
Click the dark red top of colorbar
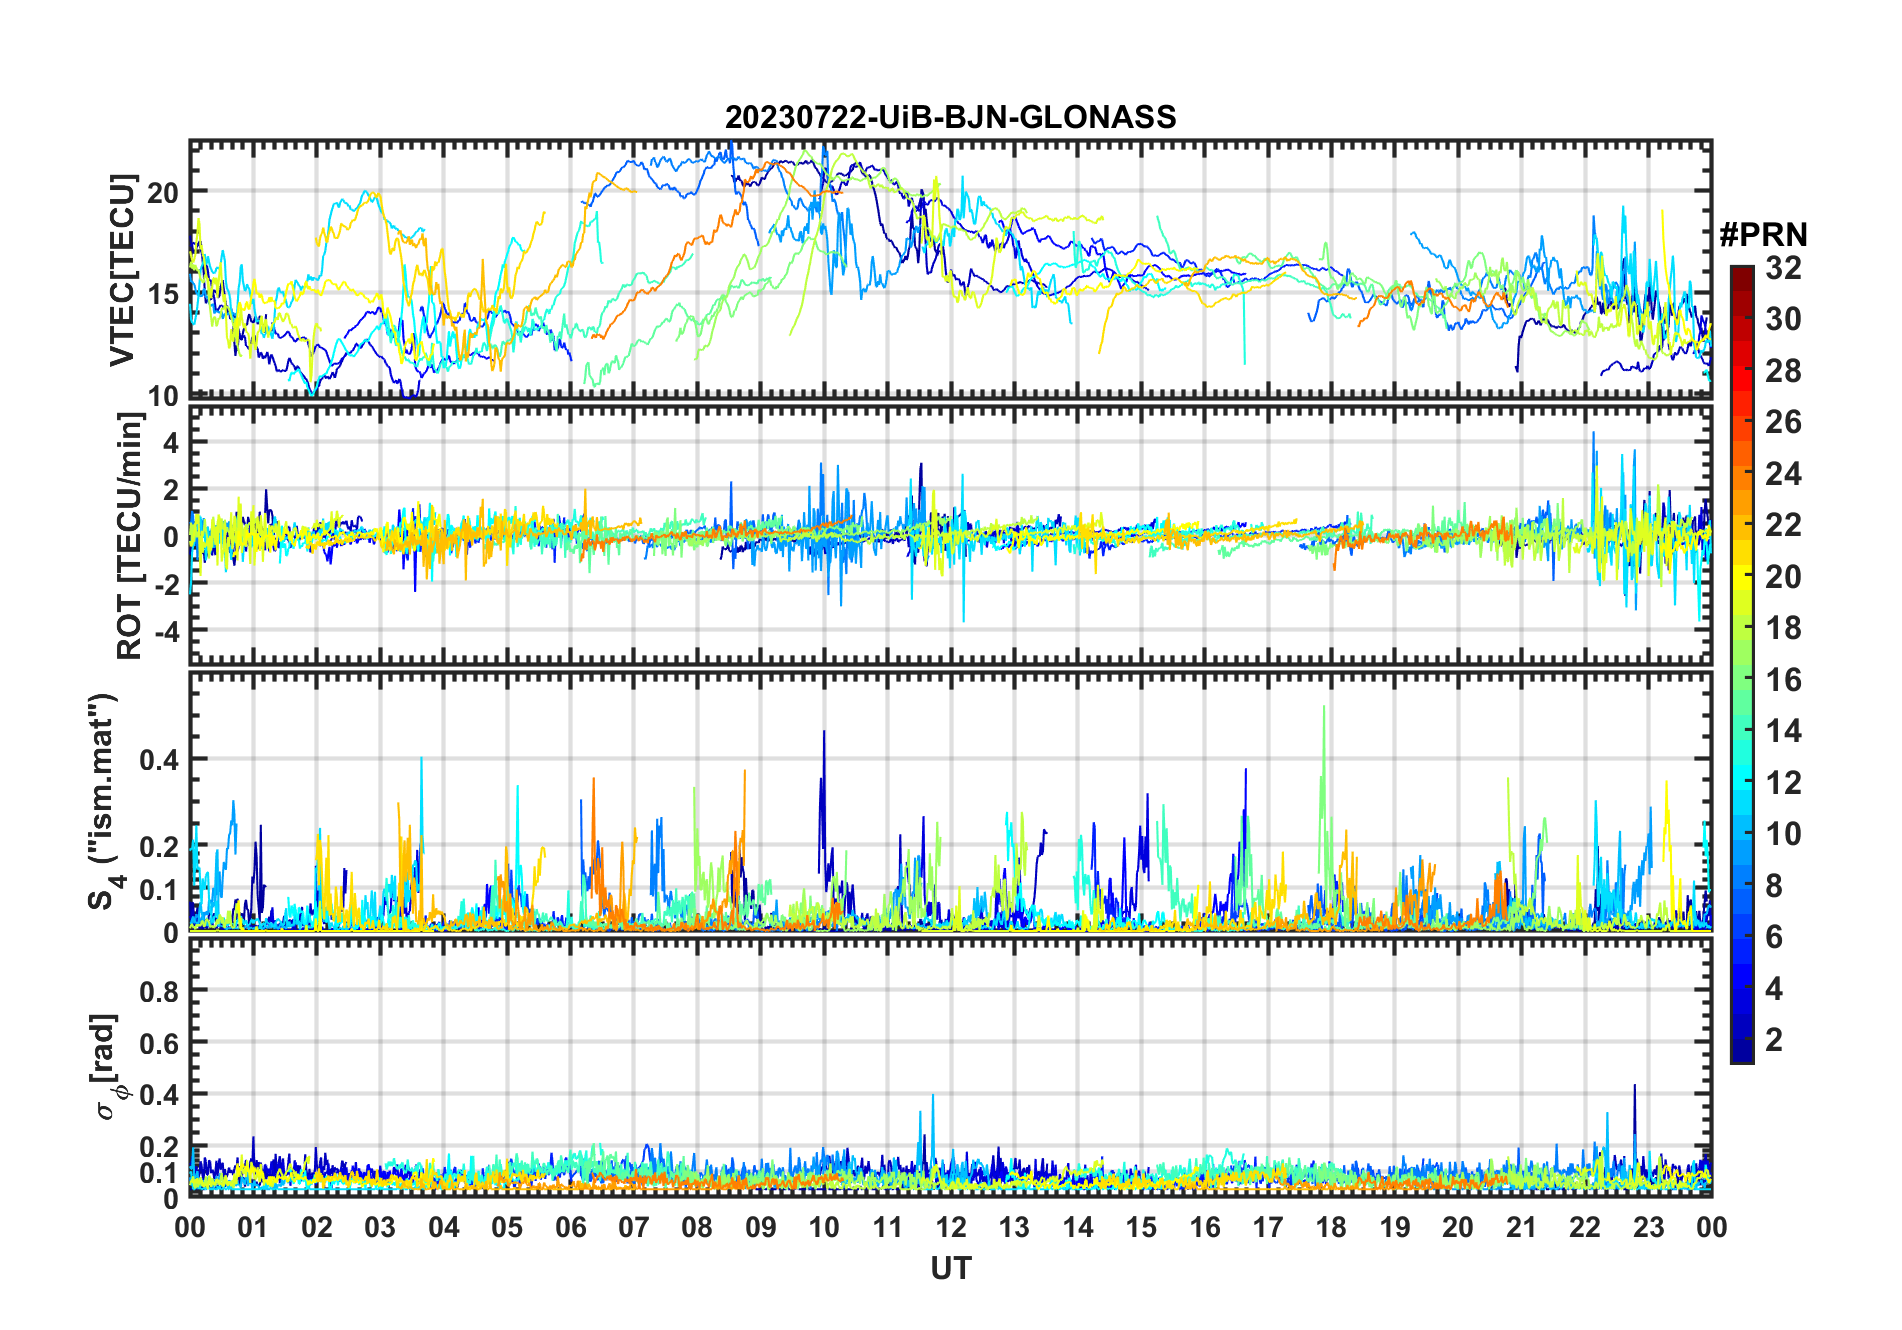pos(1741,273)
